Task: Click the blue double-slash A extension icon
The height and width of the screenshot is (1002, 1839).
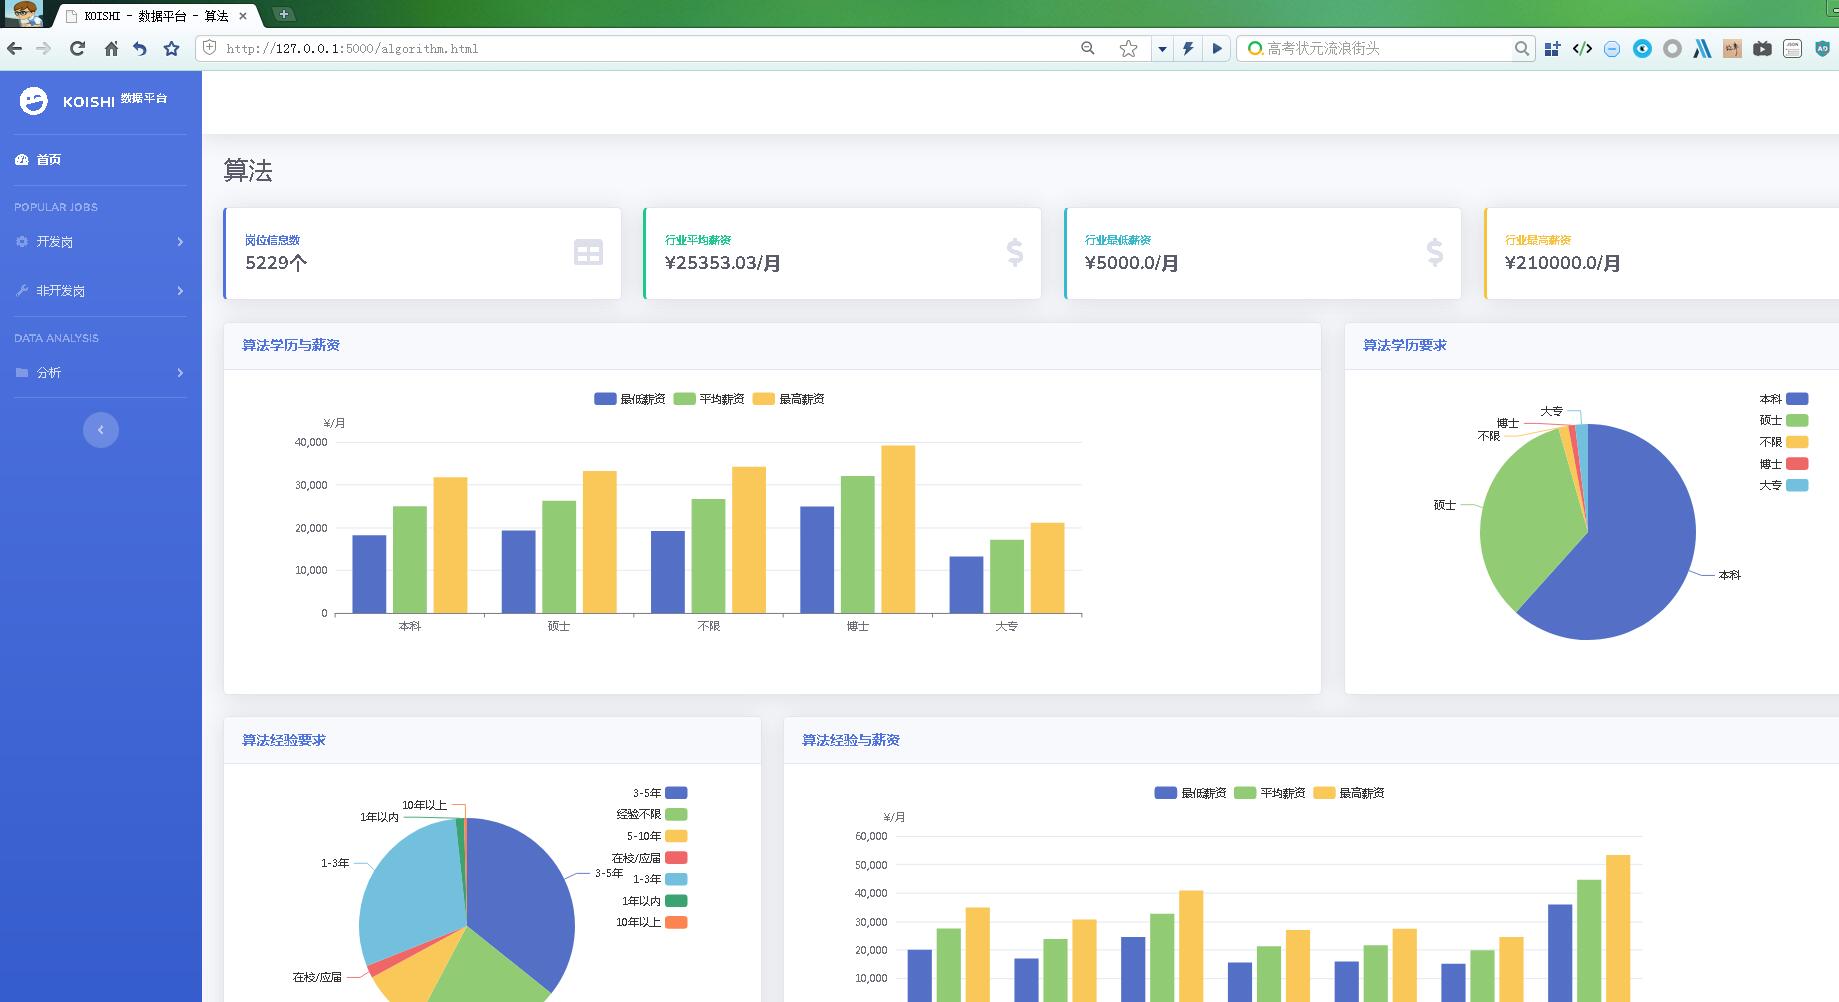Action: click(x=1702, y=48)
